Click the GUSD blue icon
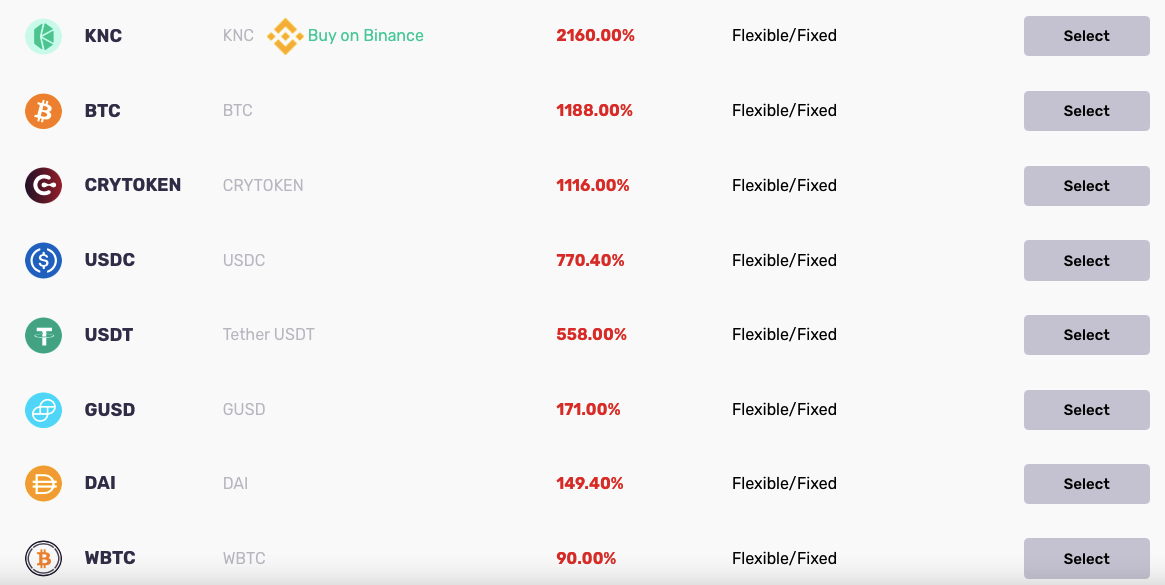Viewport: 1165px width, 585px height. pyautogui.click(x=43, y=410)
